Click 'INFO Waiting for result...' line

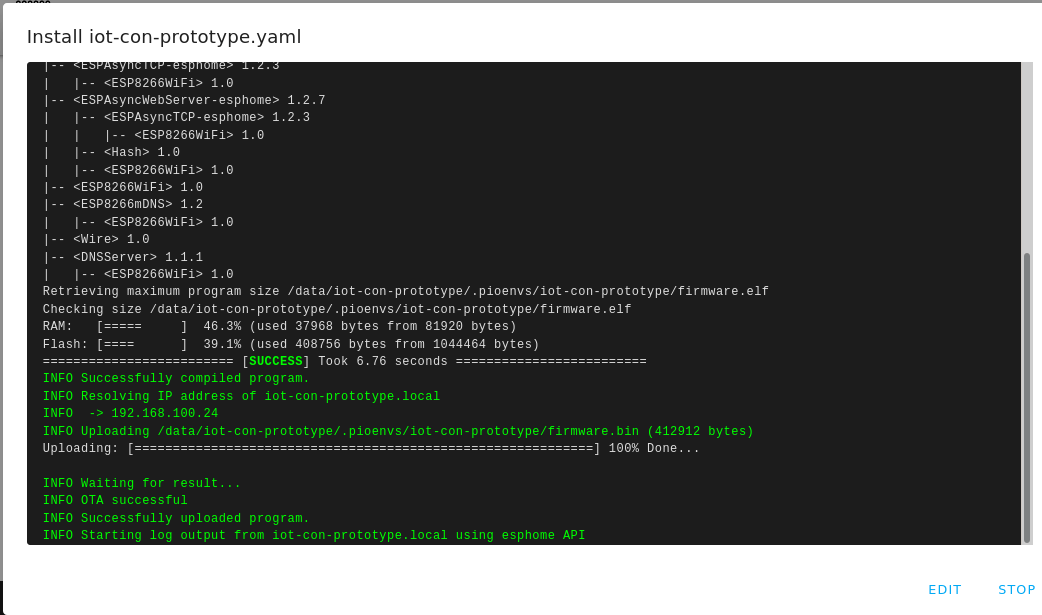pyautogui.click(x=142, y=483)
